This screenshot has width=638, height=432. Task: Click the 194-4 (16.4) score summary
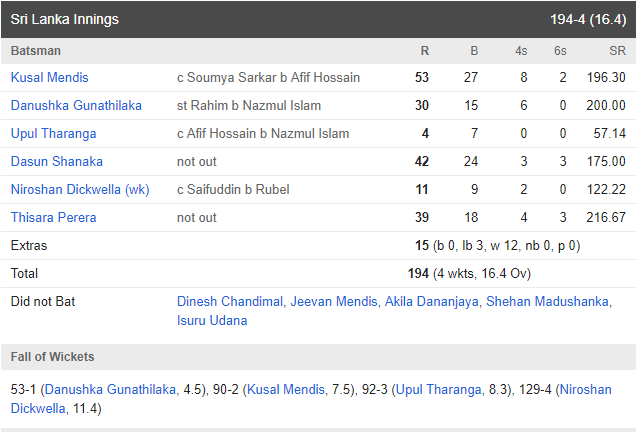[x=588, y=20]
